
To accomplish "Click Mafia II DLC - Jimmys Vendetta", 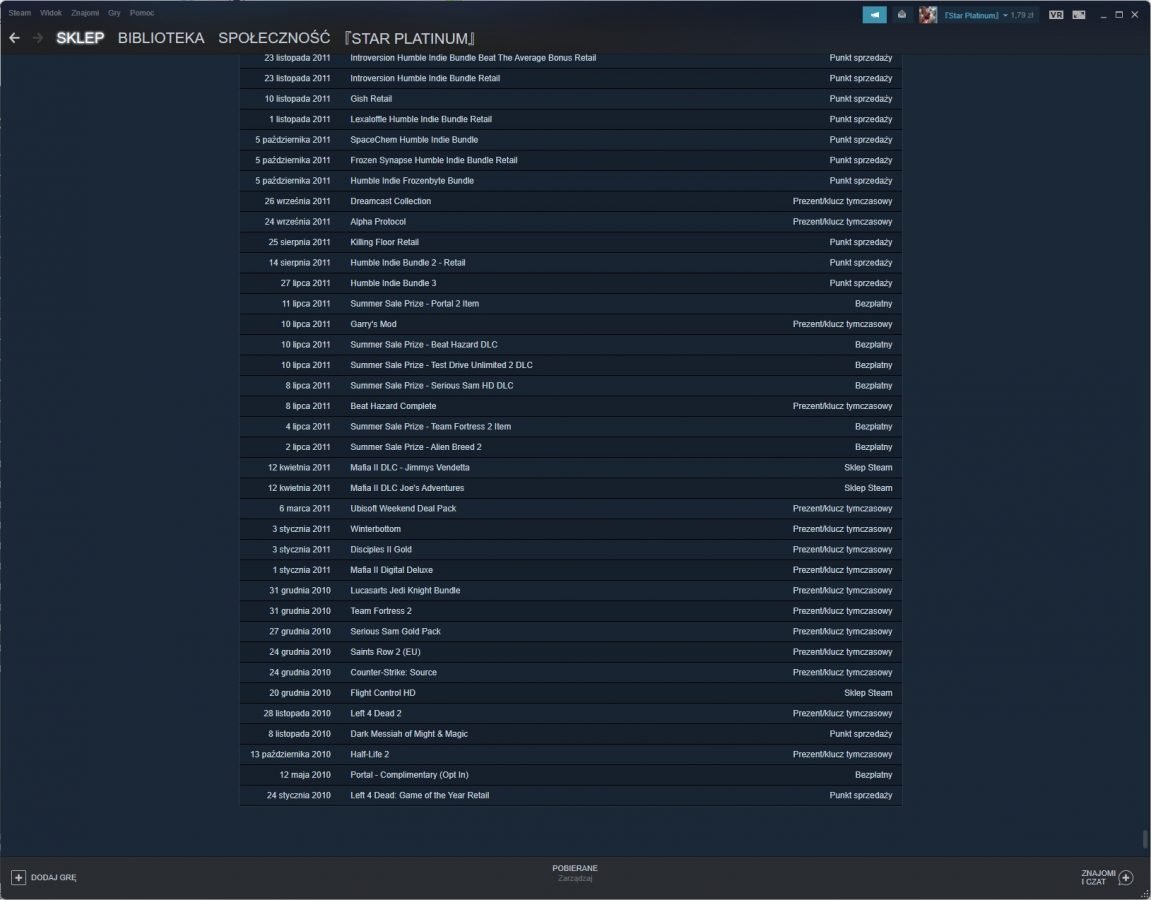I will click(x=410, y=468).
